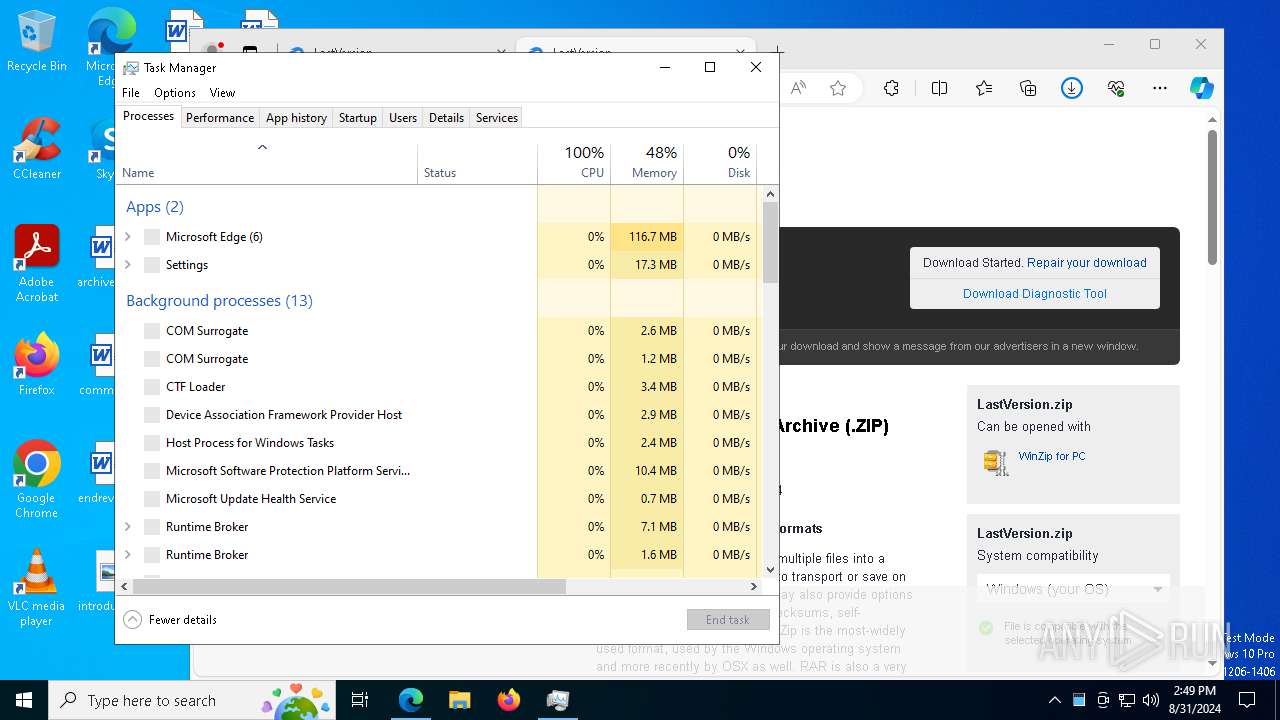
Task: Select Host Process for Windows Tasks
Action: pos(439,443)
